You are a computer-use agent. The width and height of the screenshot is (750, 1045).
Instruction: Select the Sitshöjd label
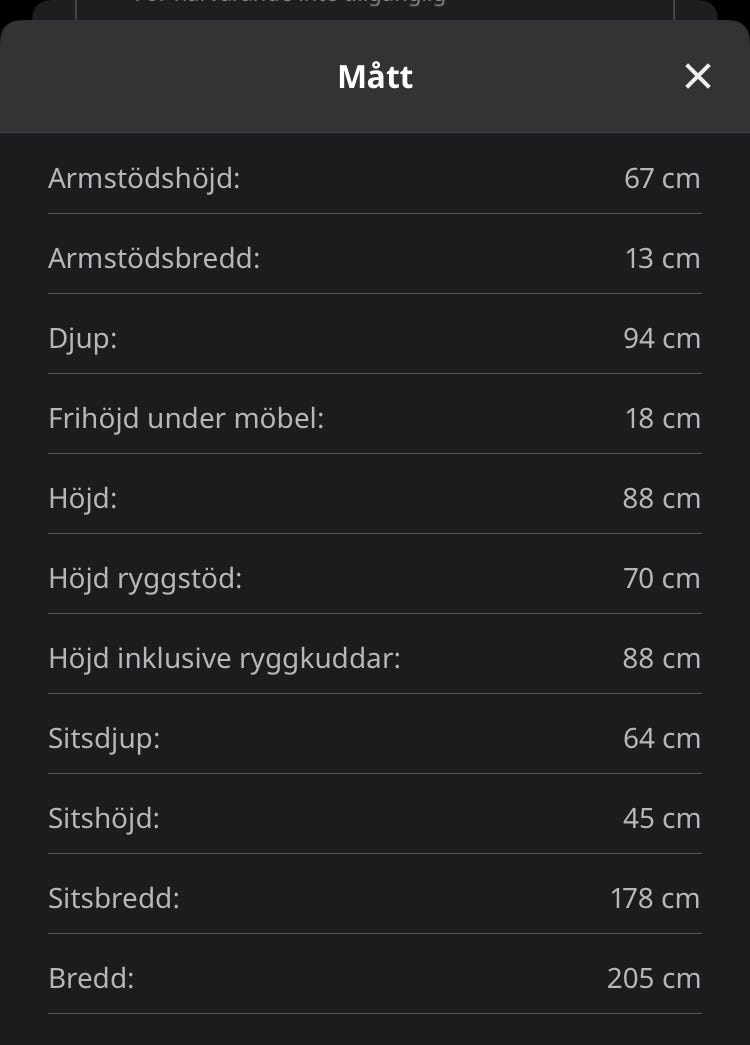(x=104, y=819)
